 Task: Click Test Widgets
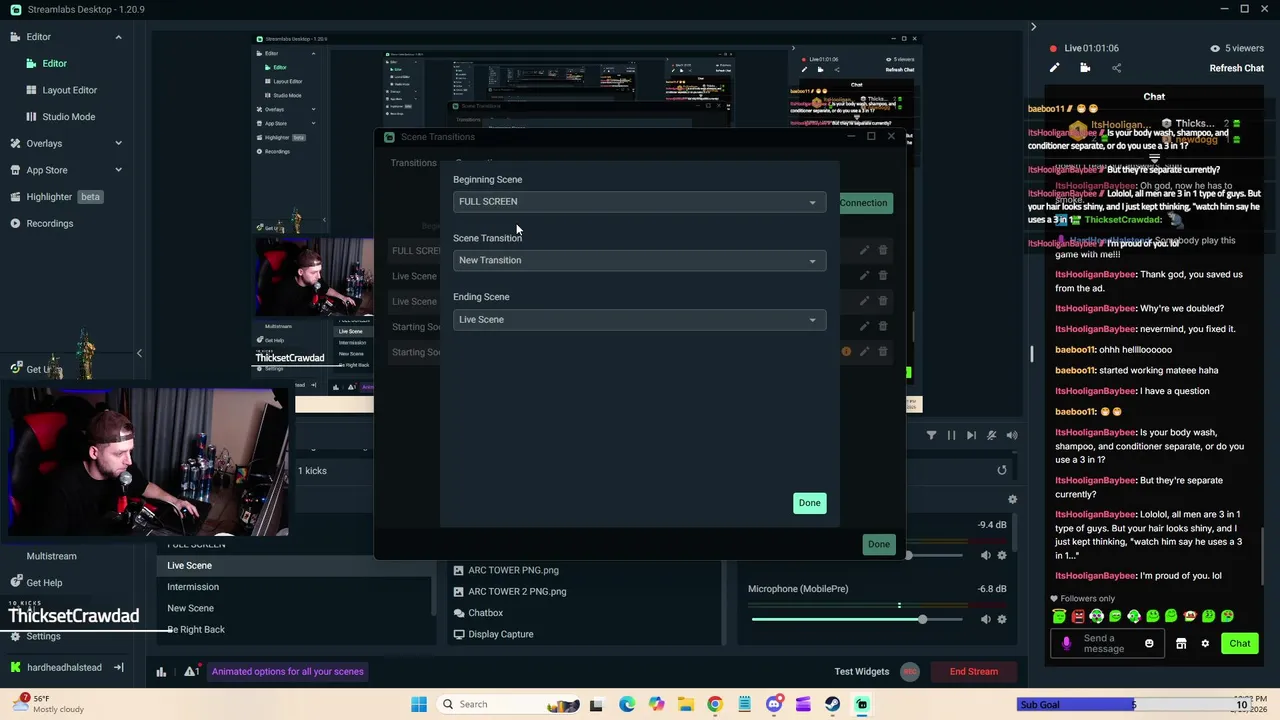tap(862, 672)
